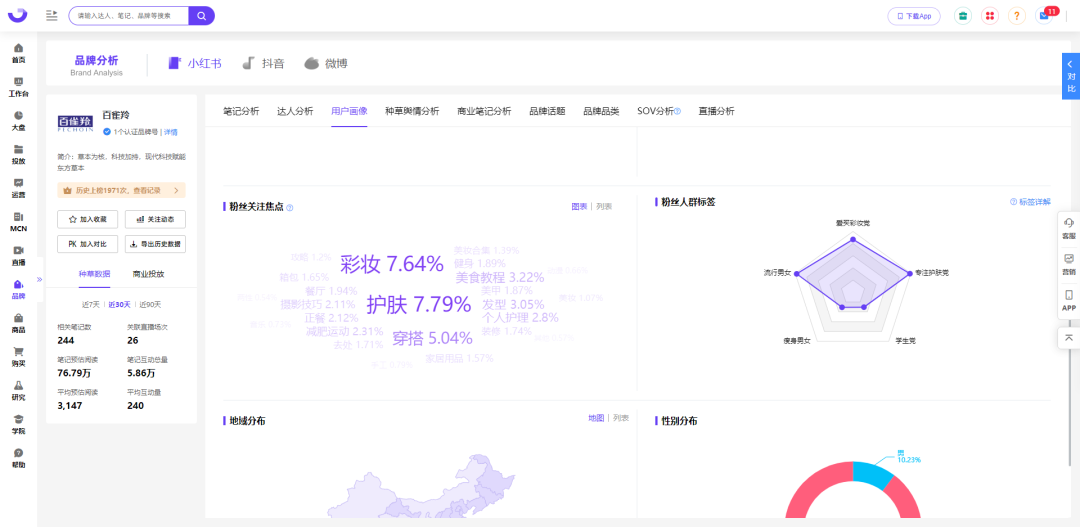The image size is (1080, 527).
Task: Open the 投放 folder sidebar item
Action: [19, 154]
